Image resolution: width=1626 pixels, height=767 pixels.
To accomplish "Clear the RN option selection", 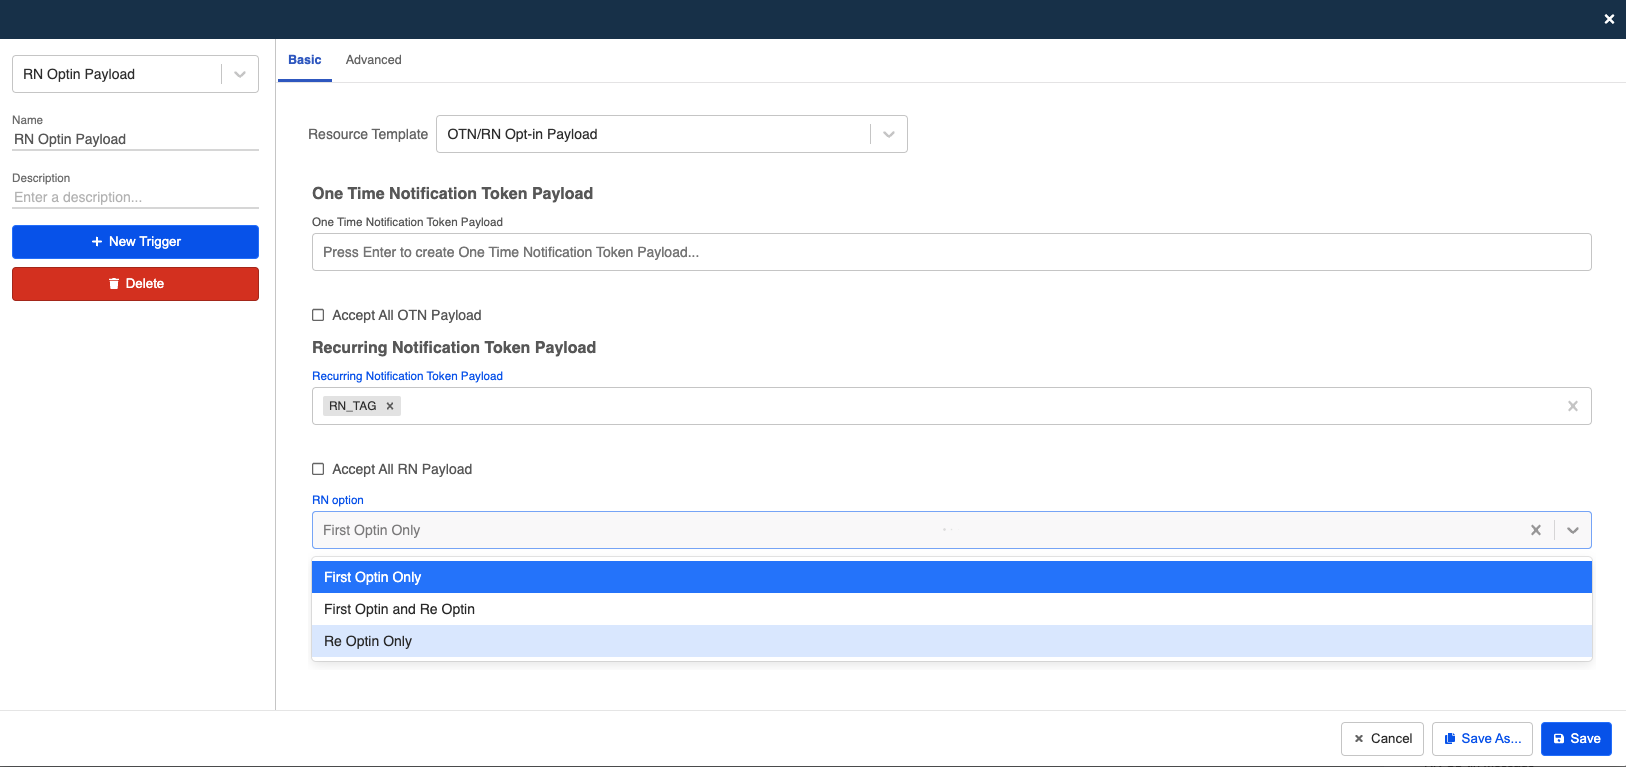I will 1535,530.
